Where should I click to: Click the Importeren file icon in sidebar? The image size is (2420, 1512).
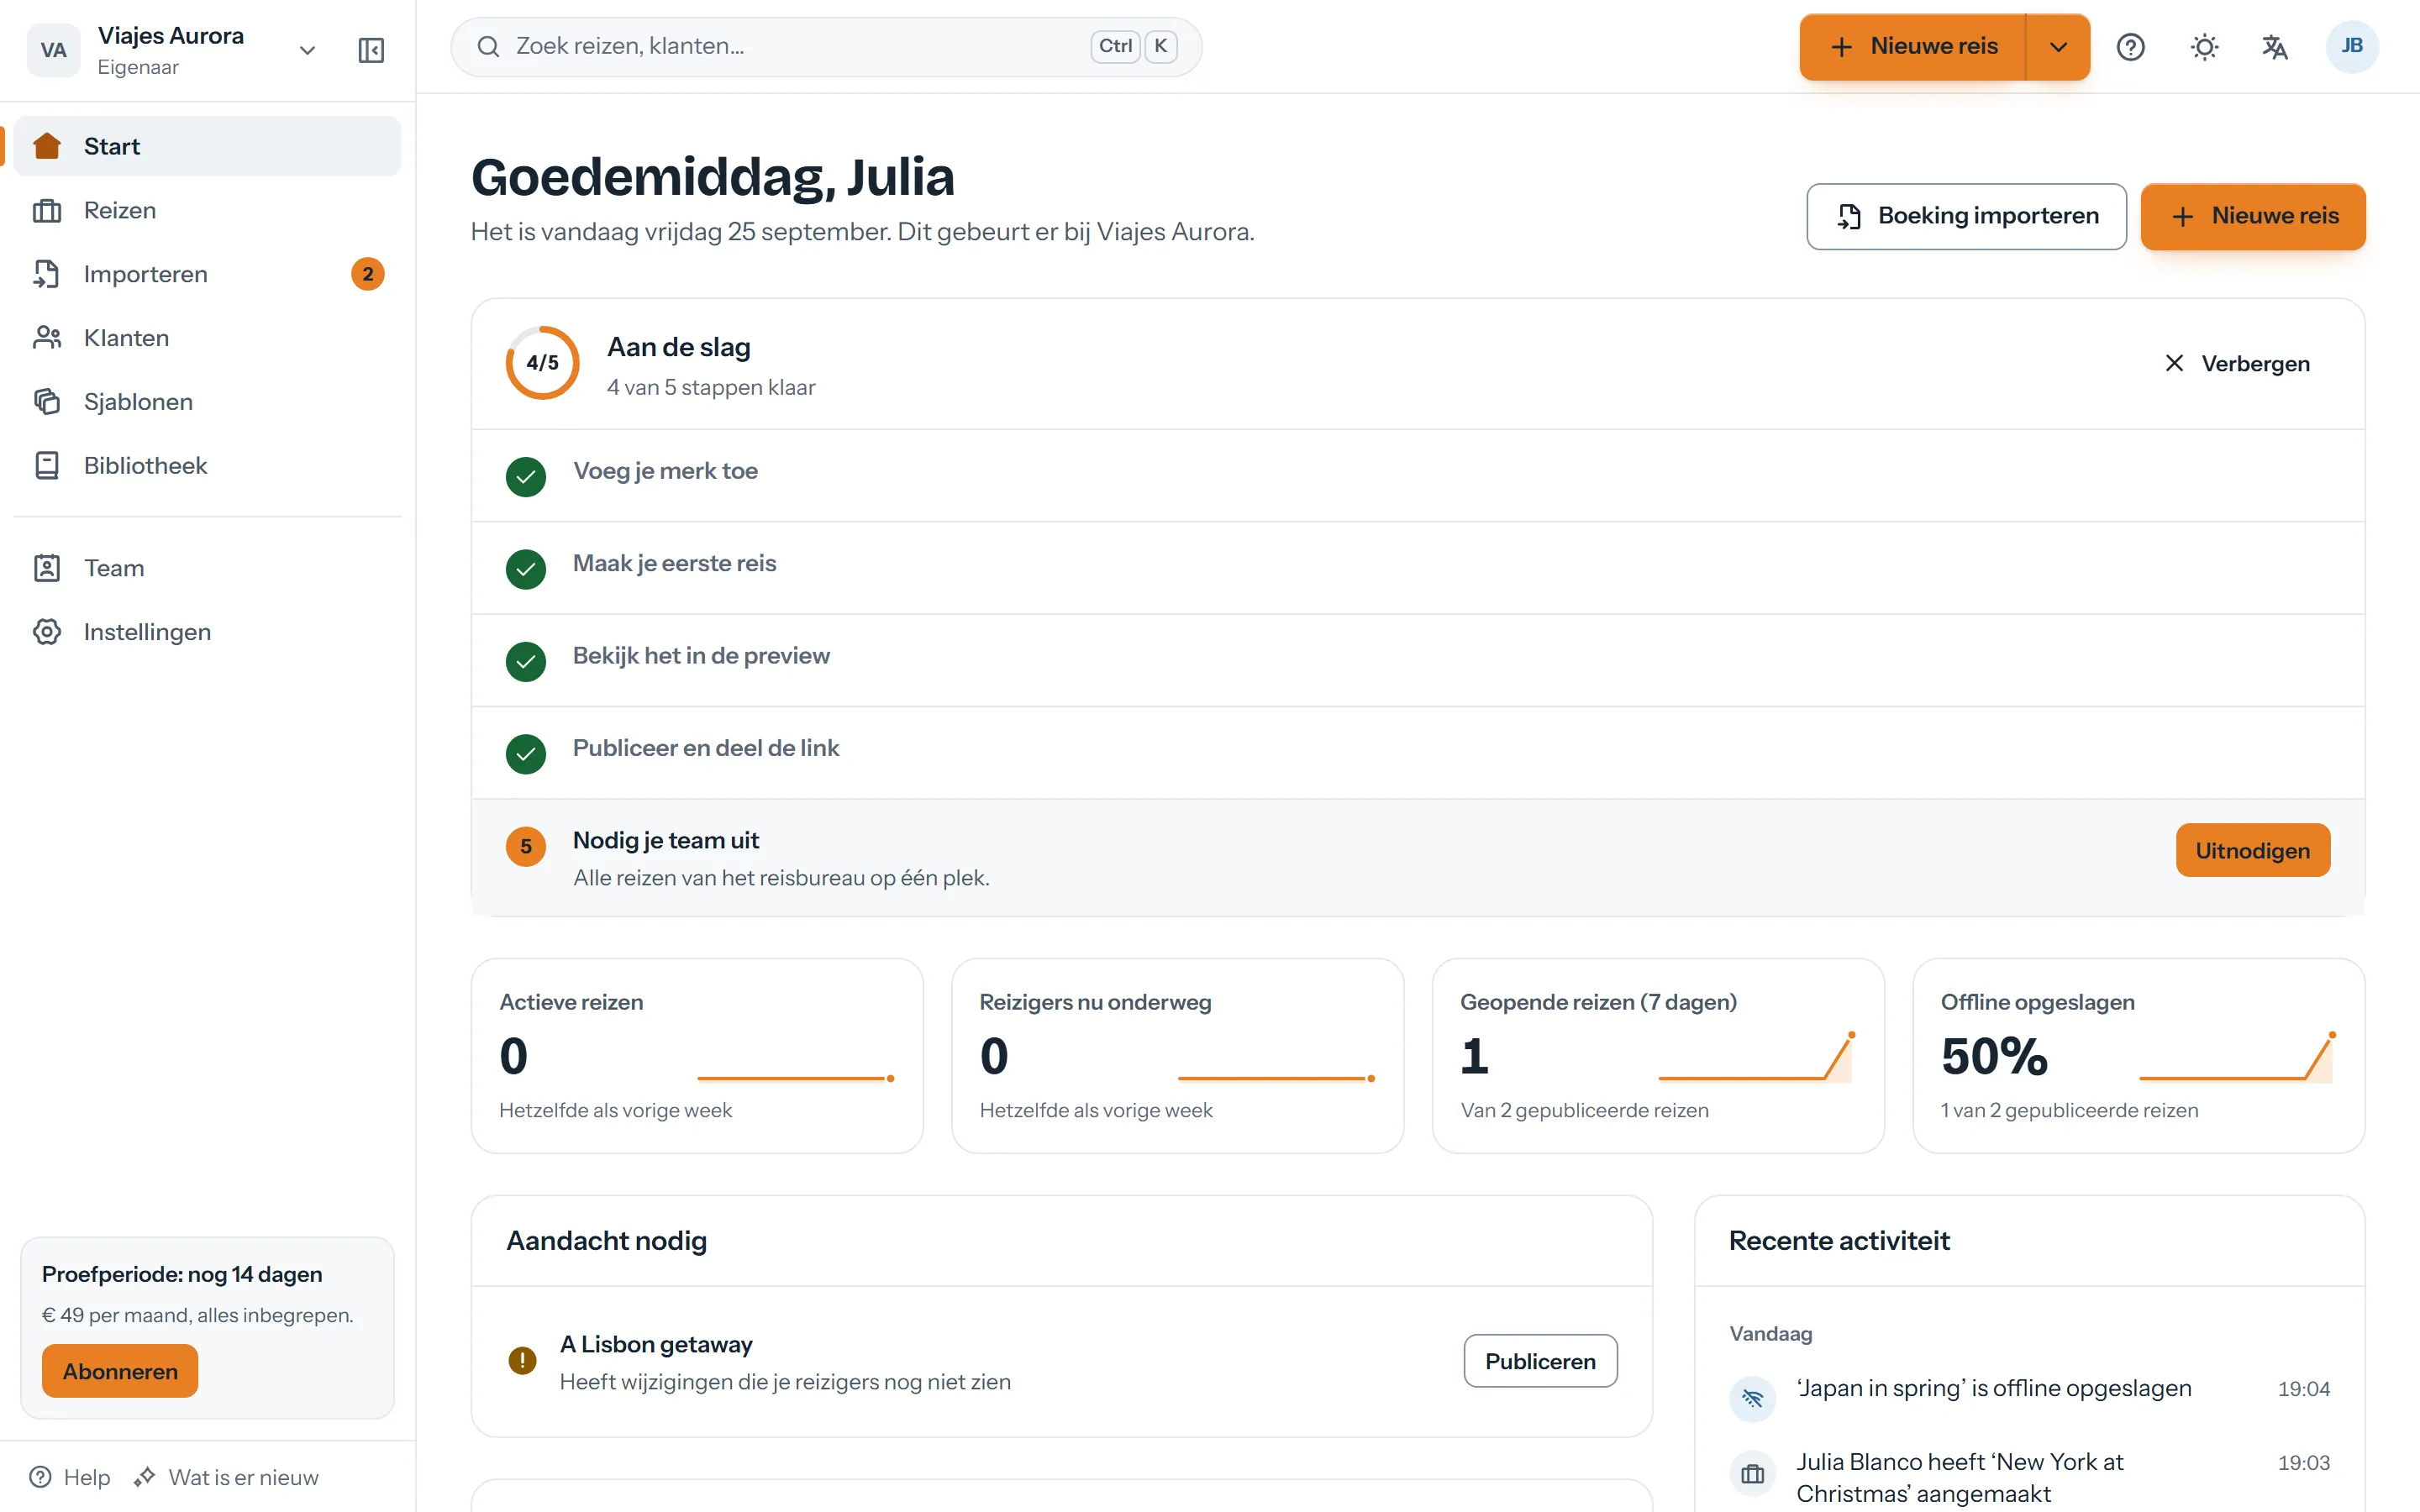pyautogui.click(x=47, y=274)
